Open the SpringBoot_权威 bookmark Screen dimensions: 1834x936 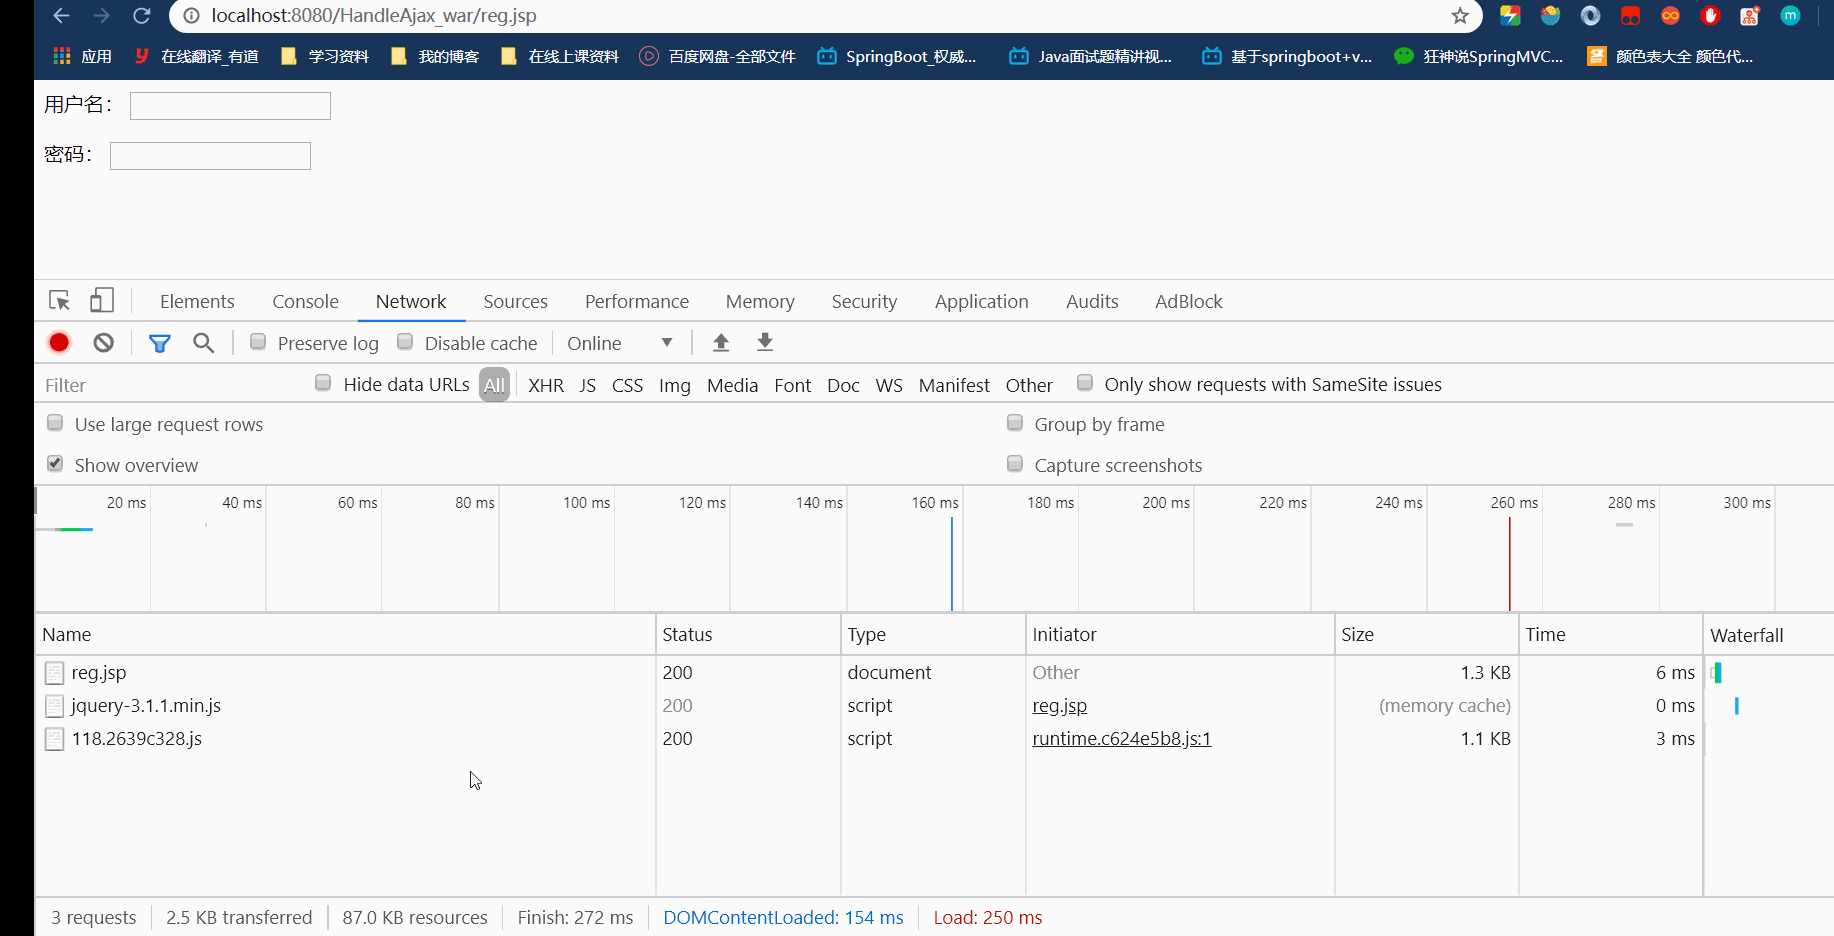[x=897, y=56]
